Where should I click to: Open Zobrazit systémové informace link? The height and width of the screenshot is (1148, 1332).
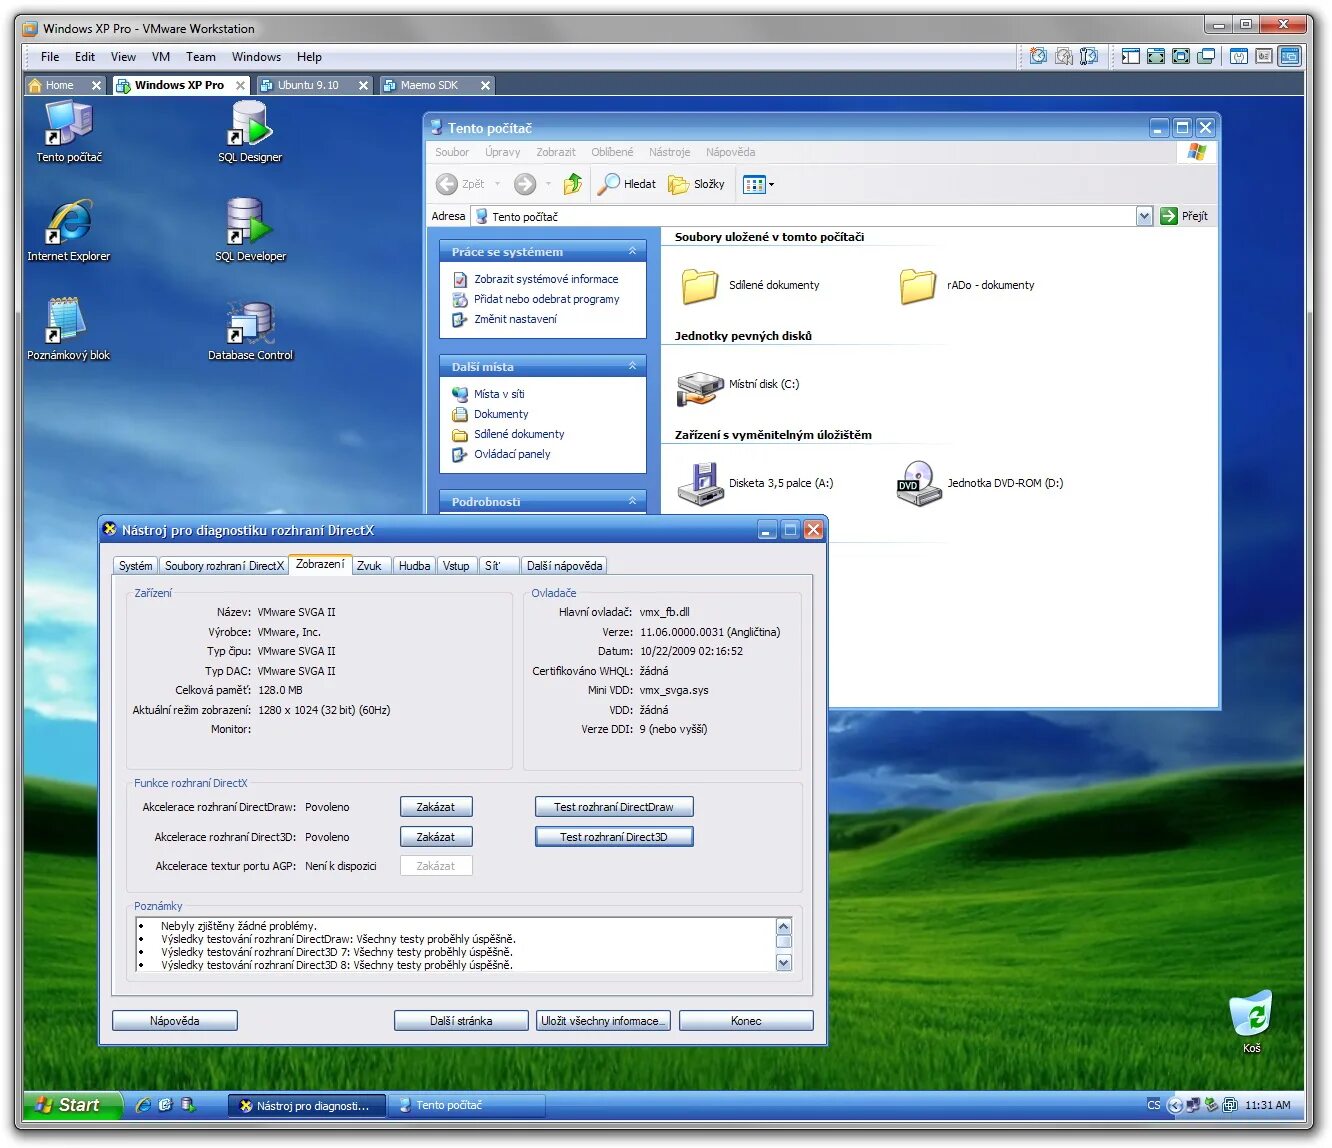546,279
